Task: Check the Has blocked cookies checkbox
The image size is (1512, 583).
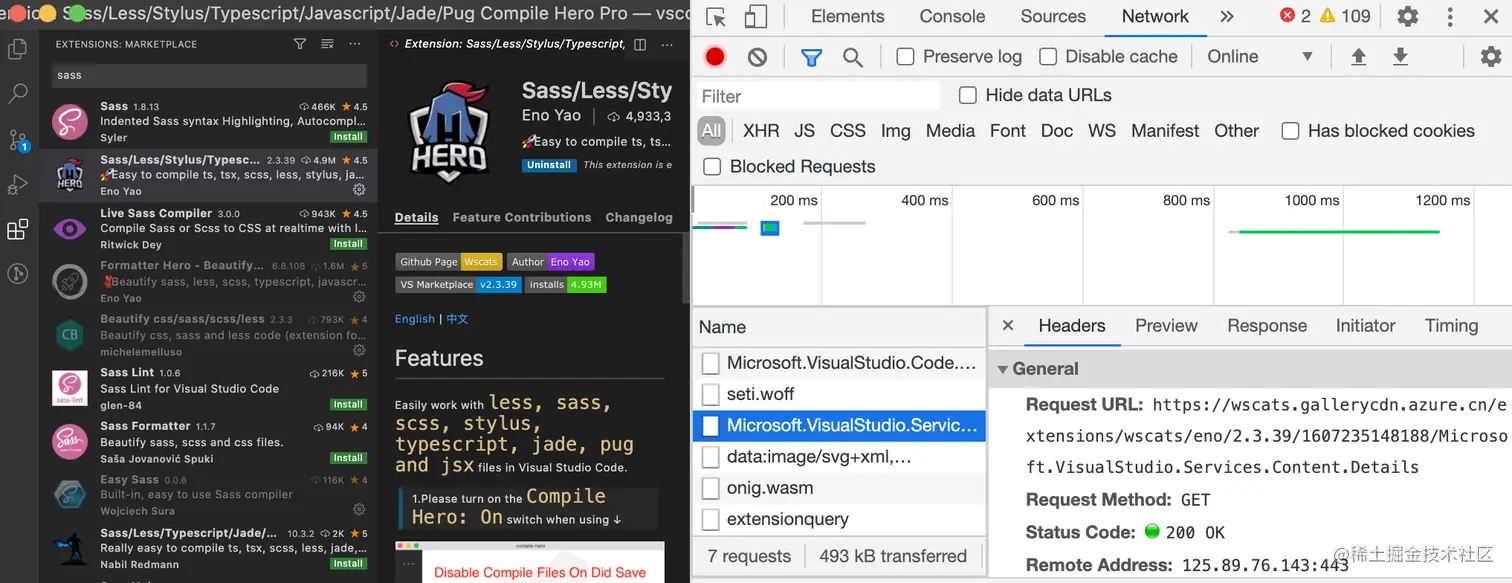Action: tap(1290, 131)
